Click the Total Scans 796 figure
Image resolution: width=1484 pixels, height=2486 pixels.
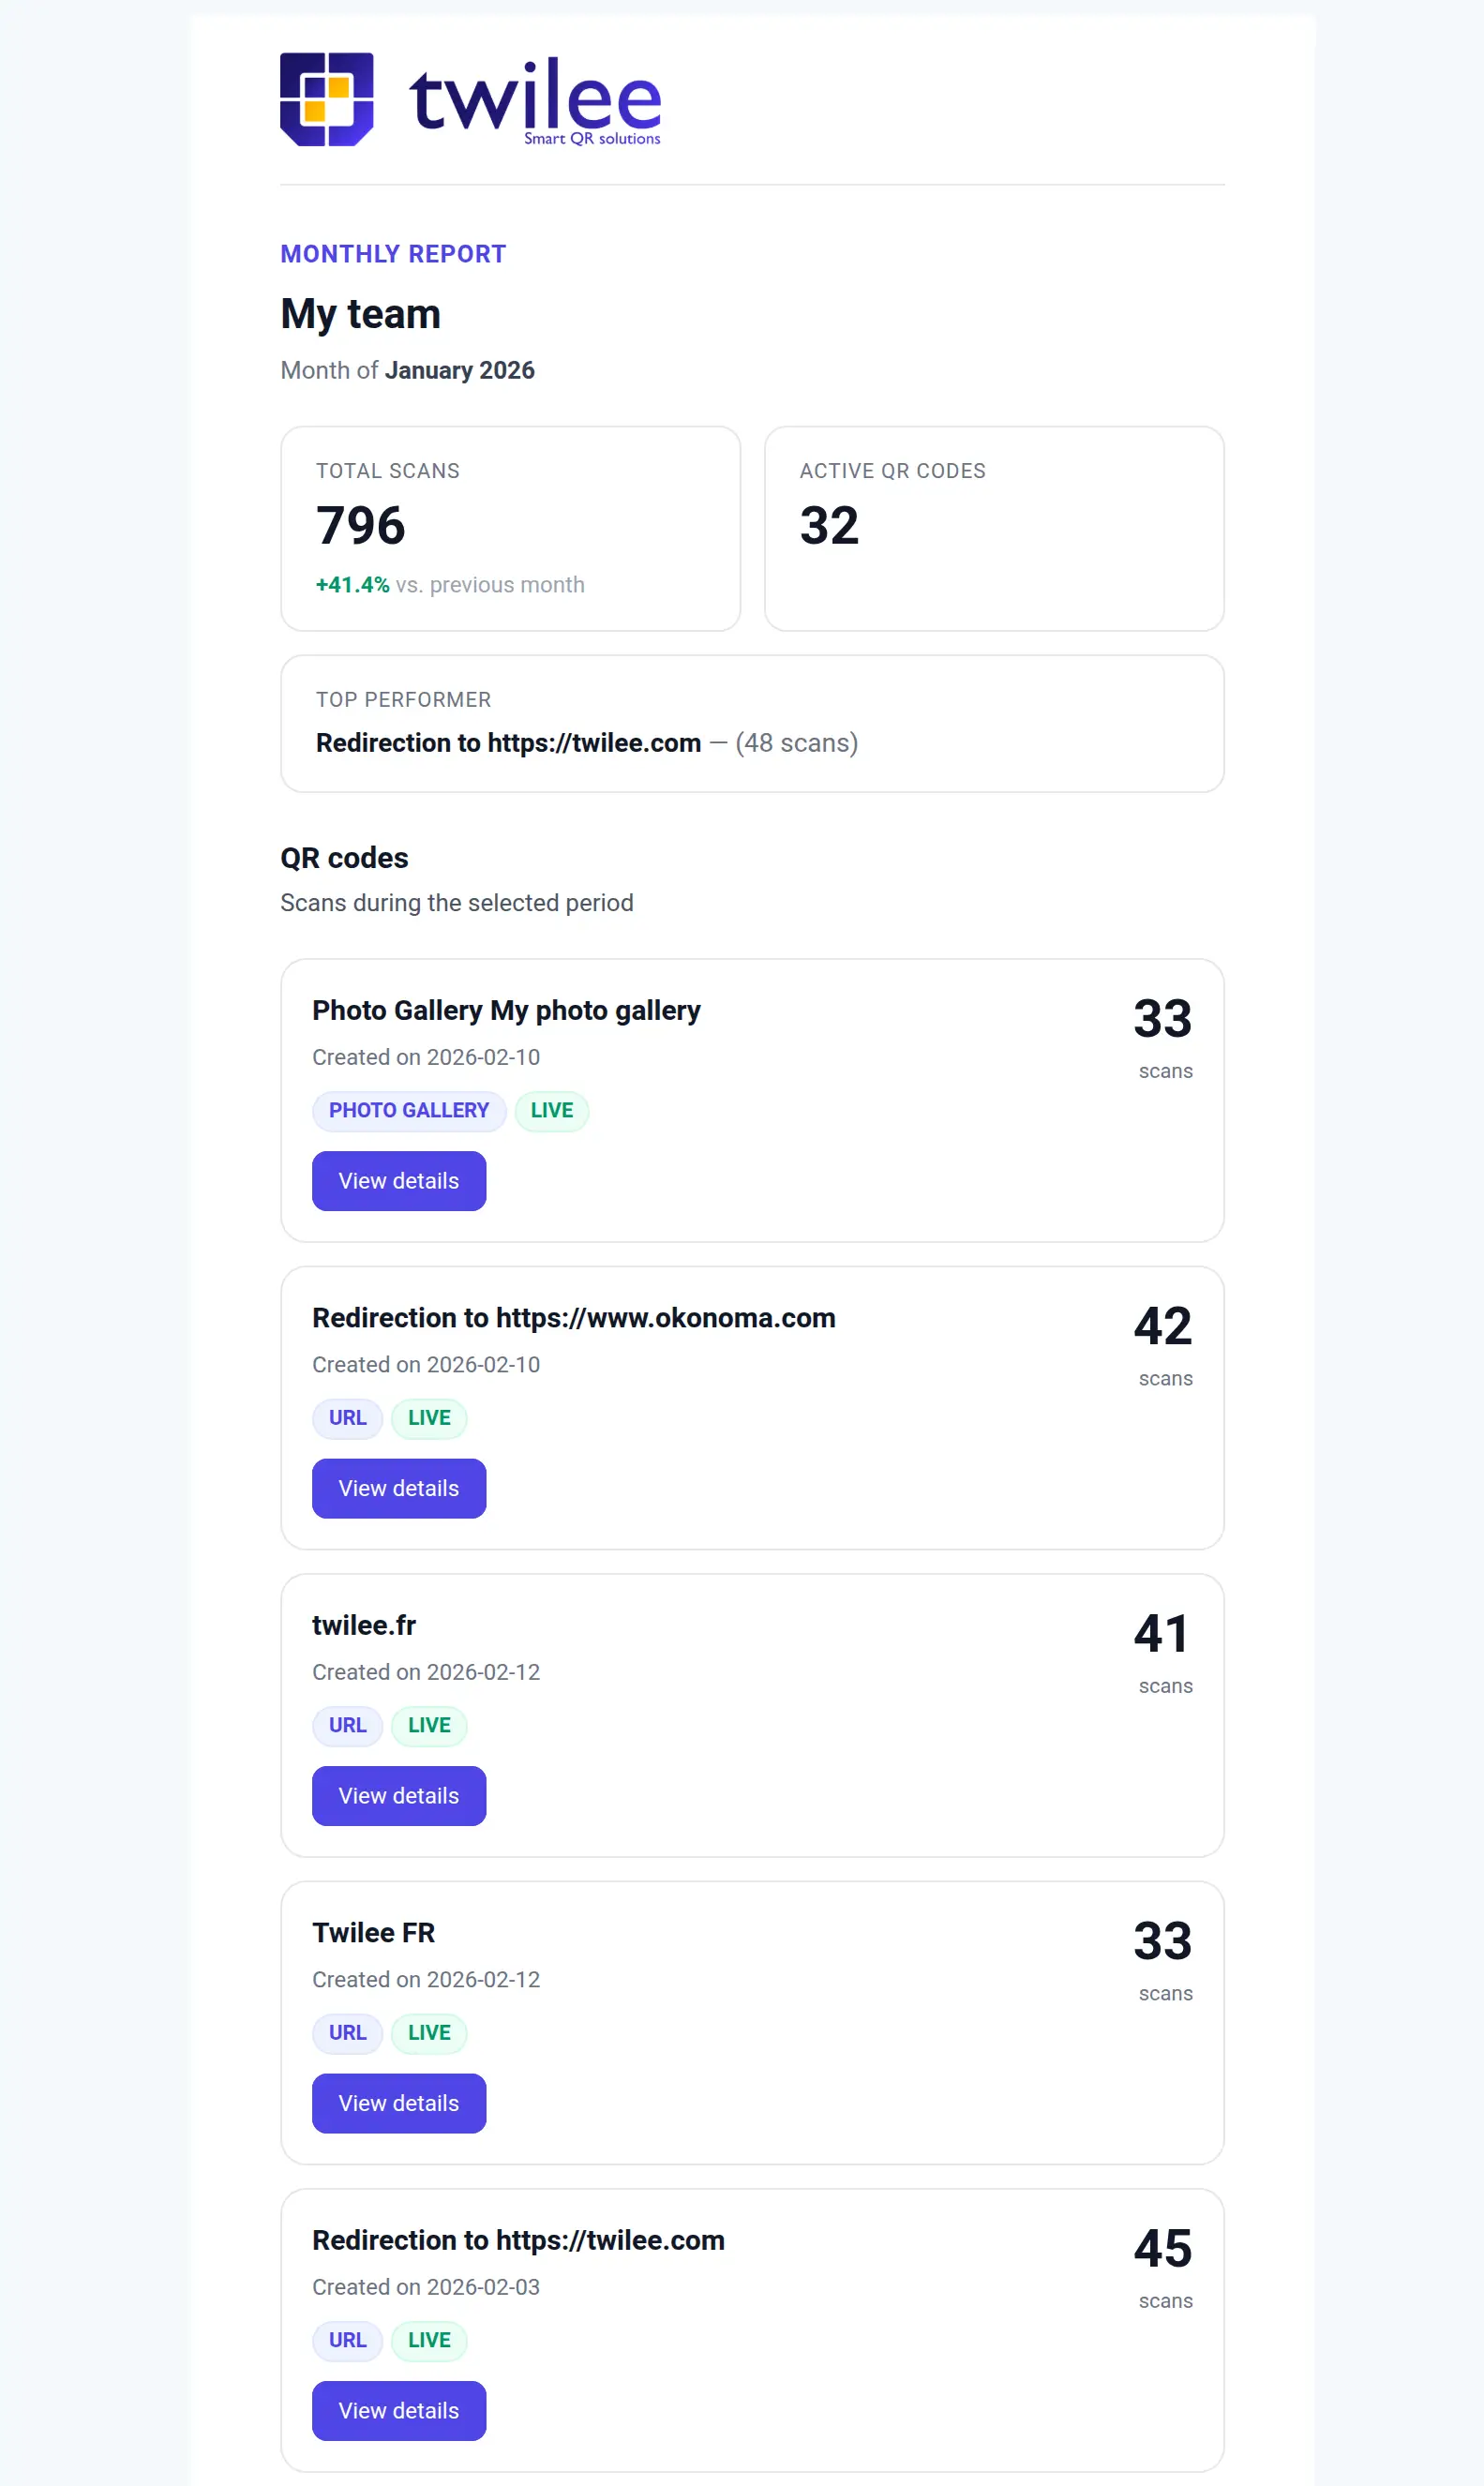(361, 525)
